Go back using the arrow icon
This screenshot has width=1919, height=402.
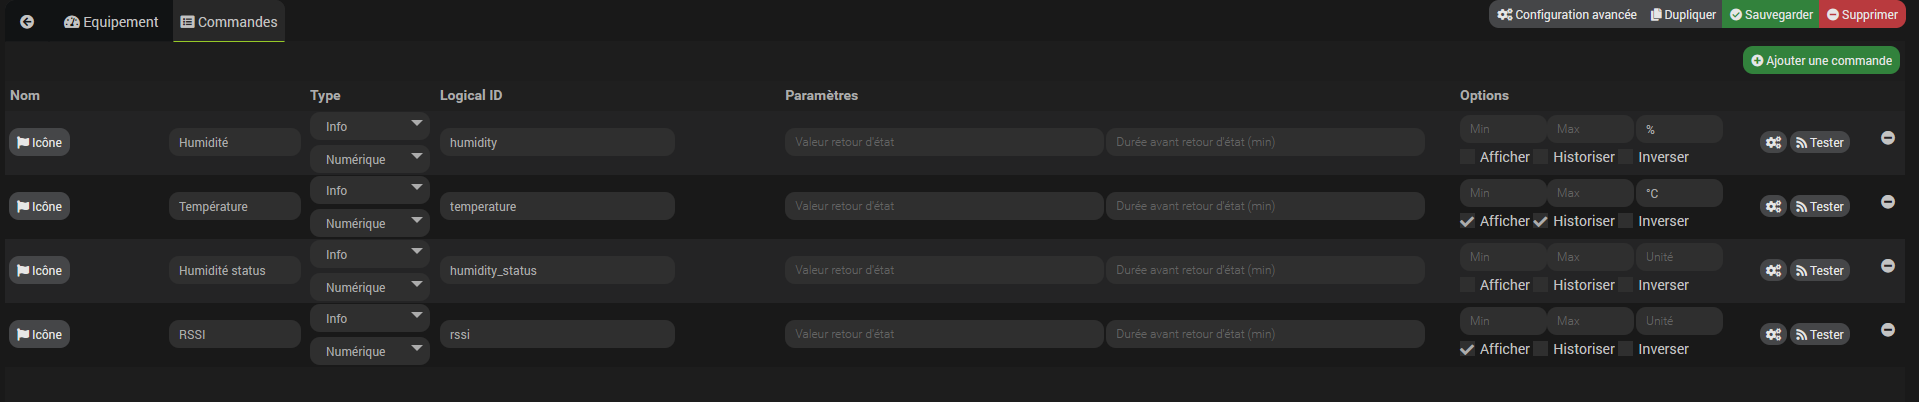27,22
